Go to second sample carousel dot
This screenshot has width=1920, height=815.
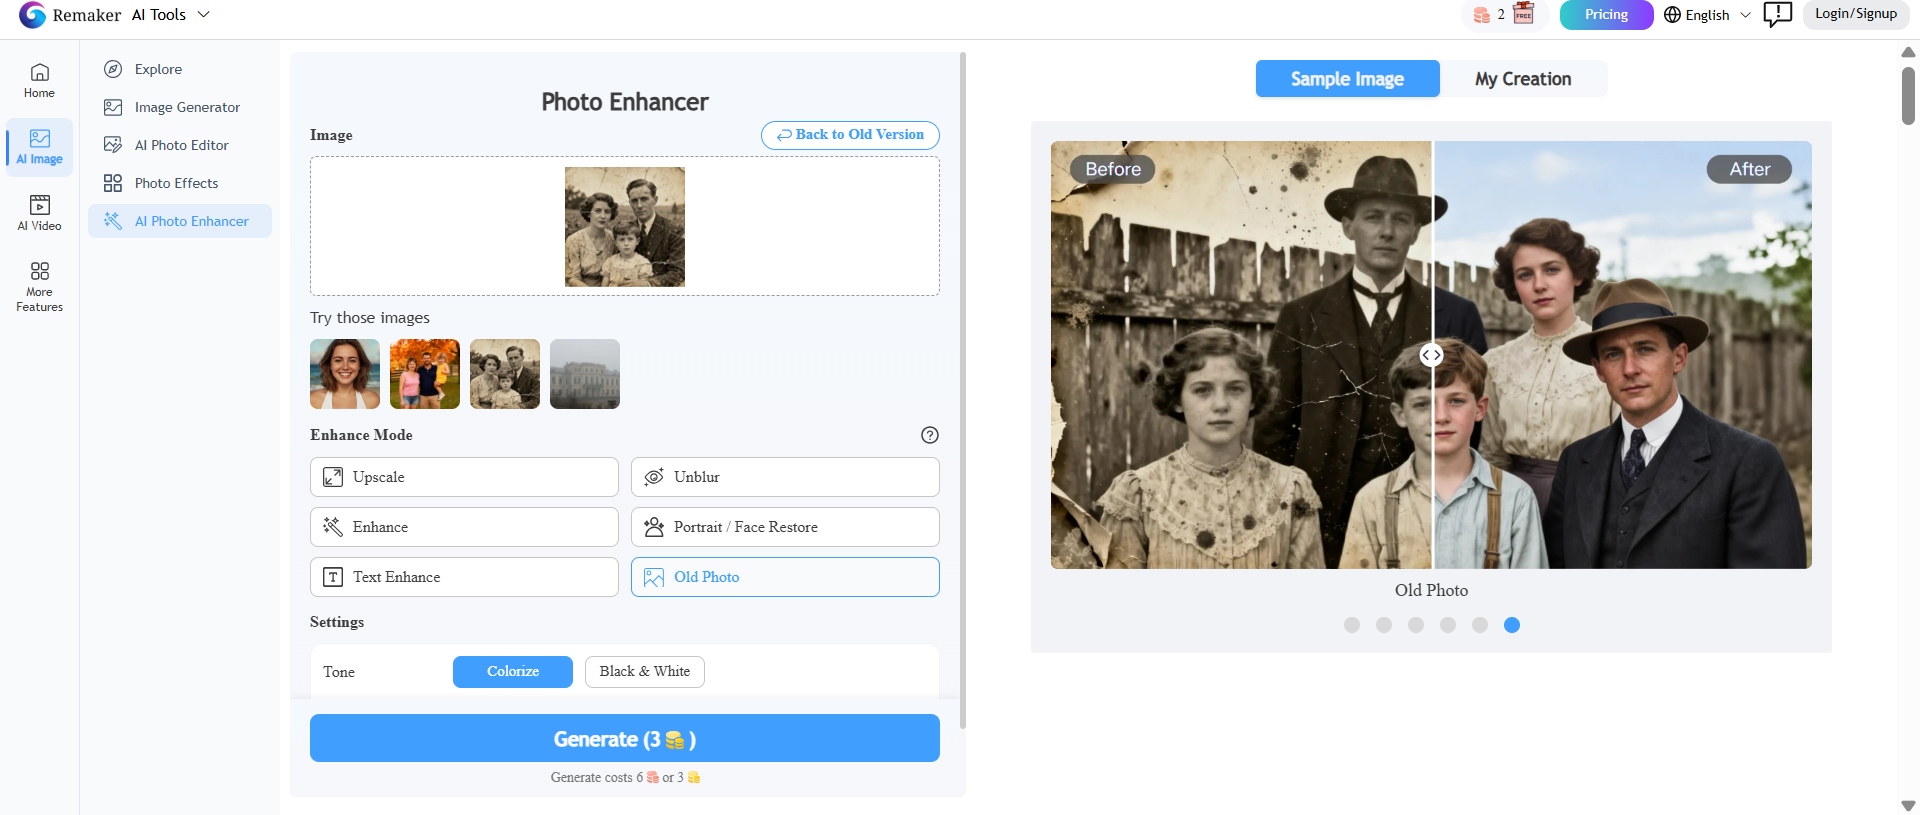[x=1384, y=625]
